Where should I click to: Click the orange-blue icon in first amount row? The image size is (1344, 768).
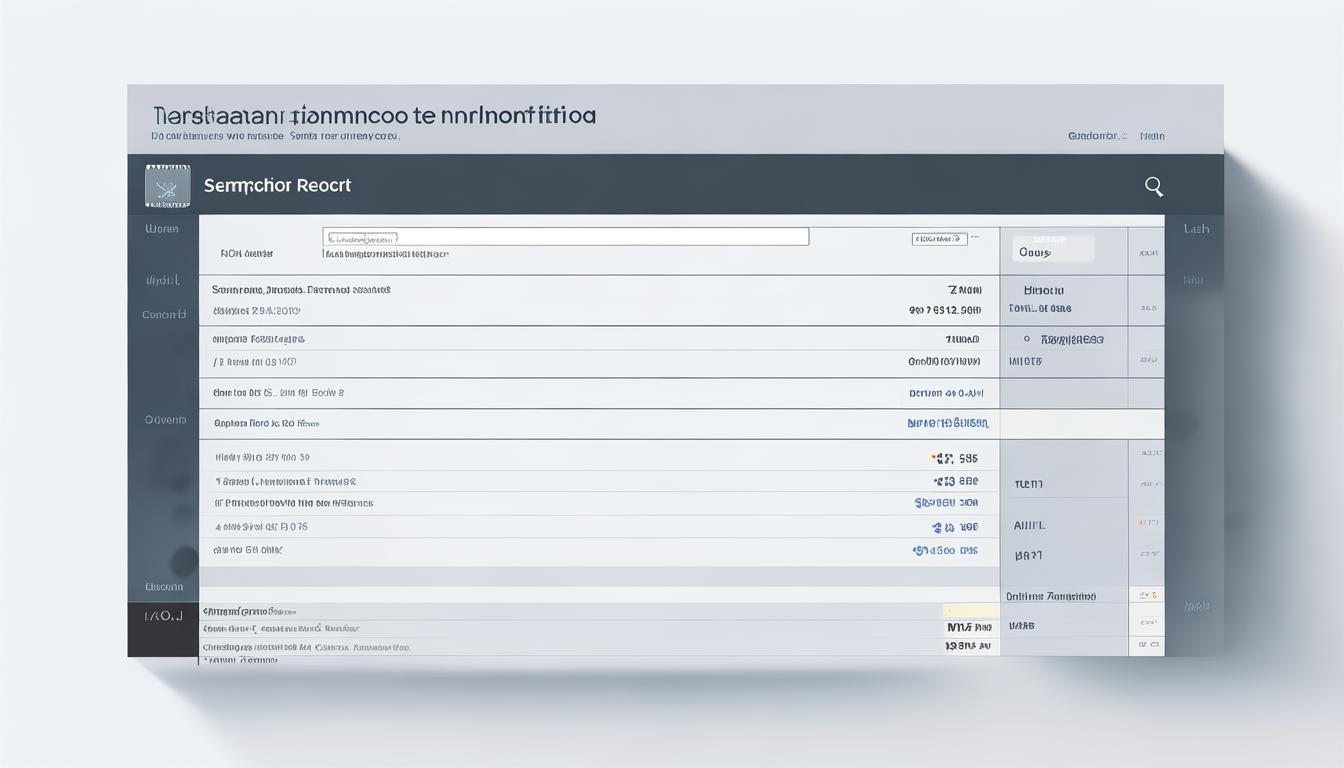pos(938,459)
